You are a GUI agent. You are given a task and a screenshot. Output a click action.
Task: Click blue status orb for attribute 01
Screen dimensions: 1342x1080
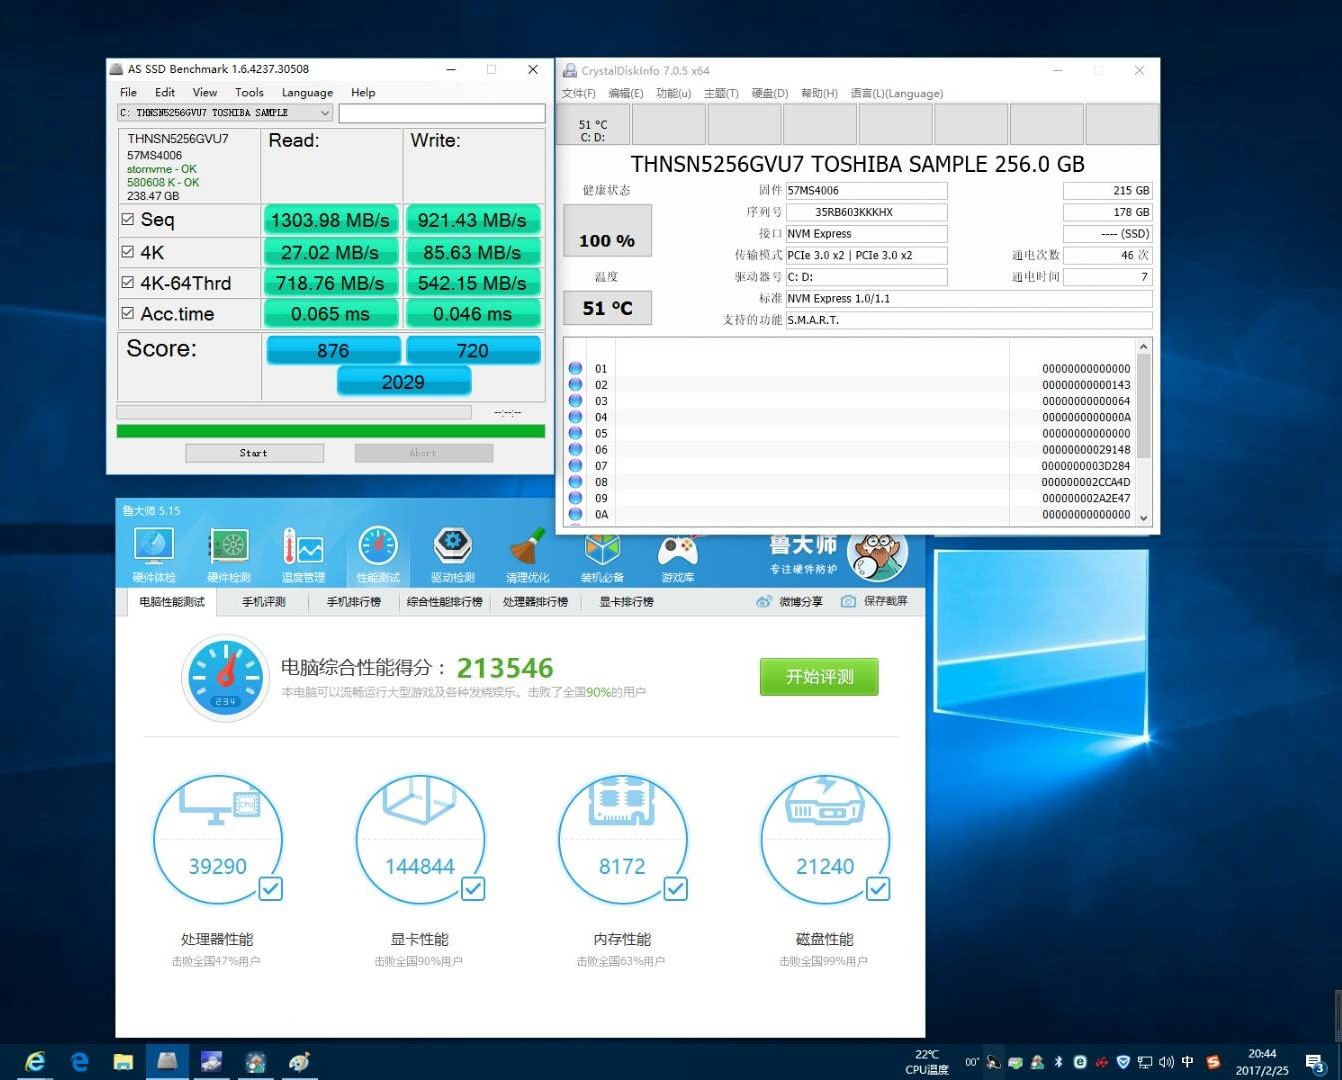[575, 368]
